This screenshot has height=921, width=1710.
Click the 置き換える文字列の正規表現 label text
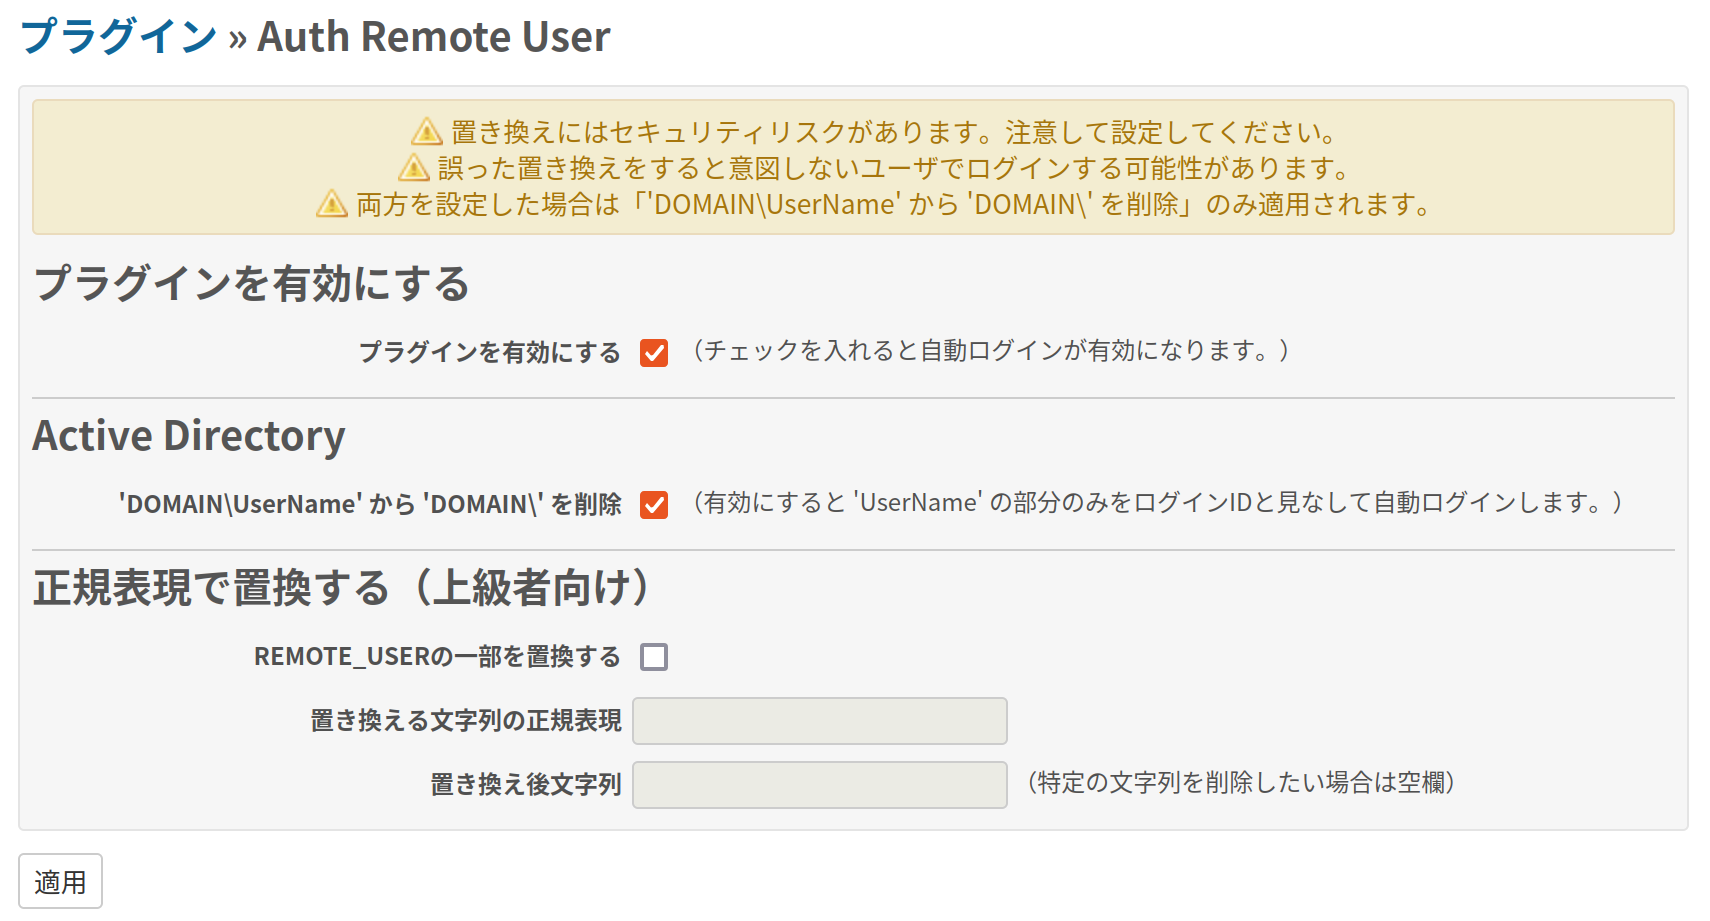466,721
